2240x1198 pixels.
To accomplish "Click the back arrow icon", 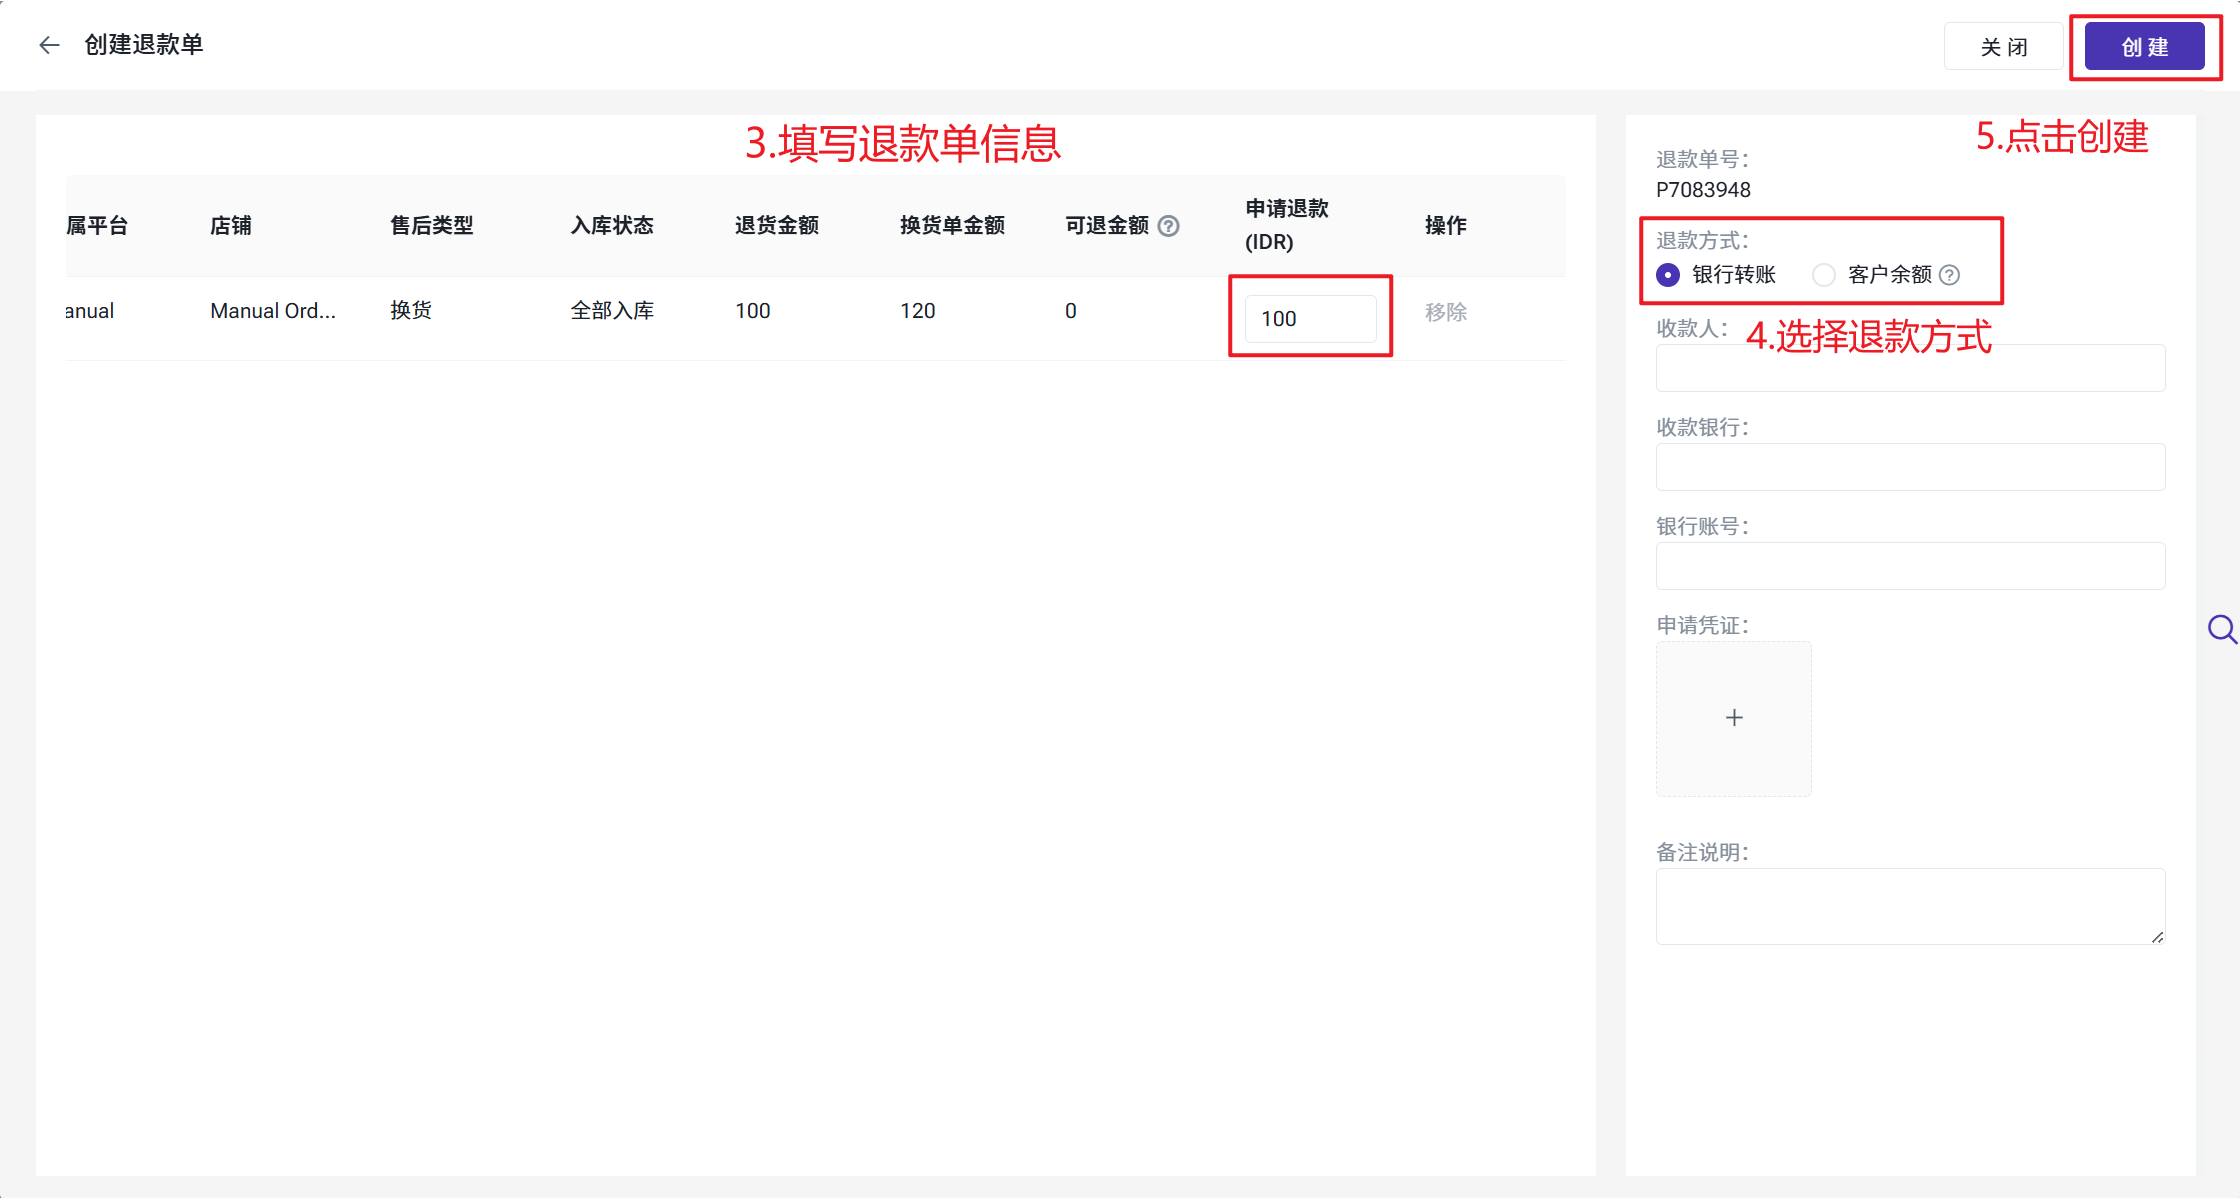I will click(x=49, y=45).
